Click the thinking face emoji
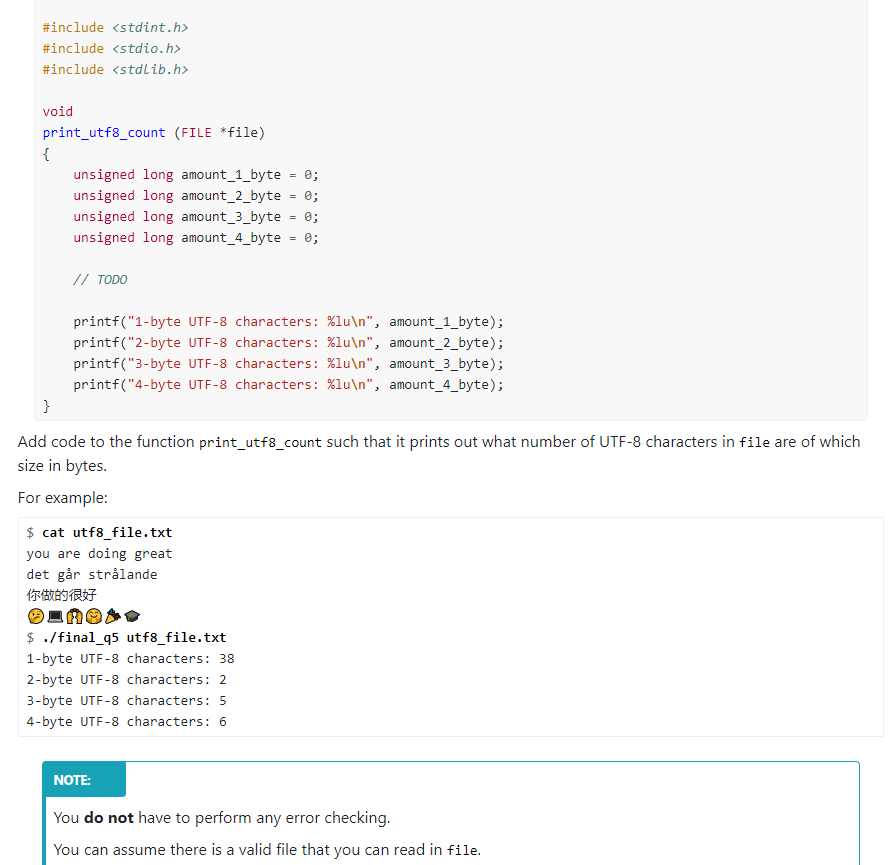 point(35,616)
